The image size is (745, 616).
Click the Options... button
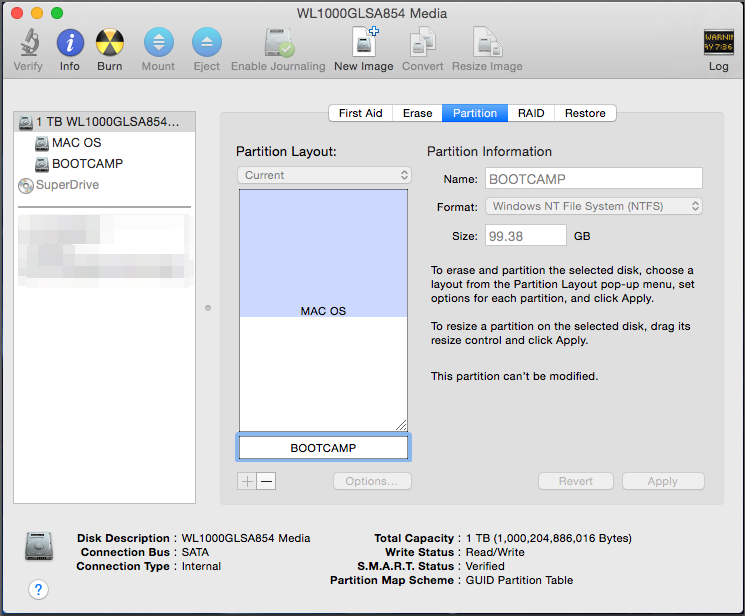371,481
